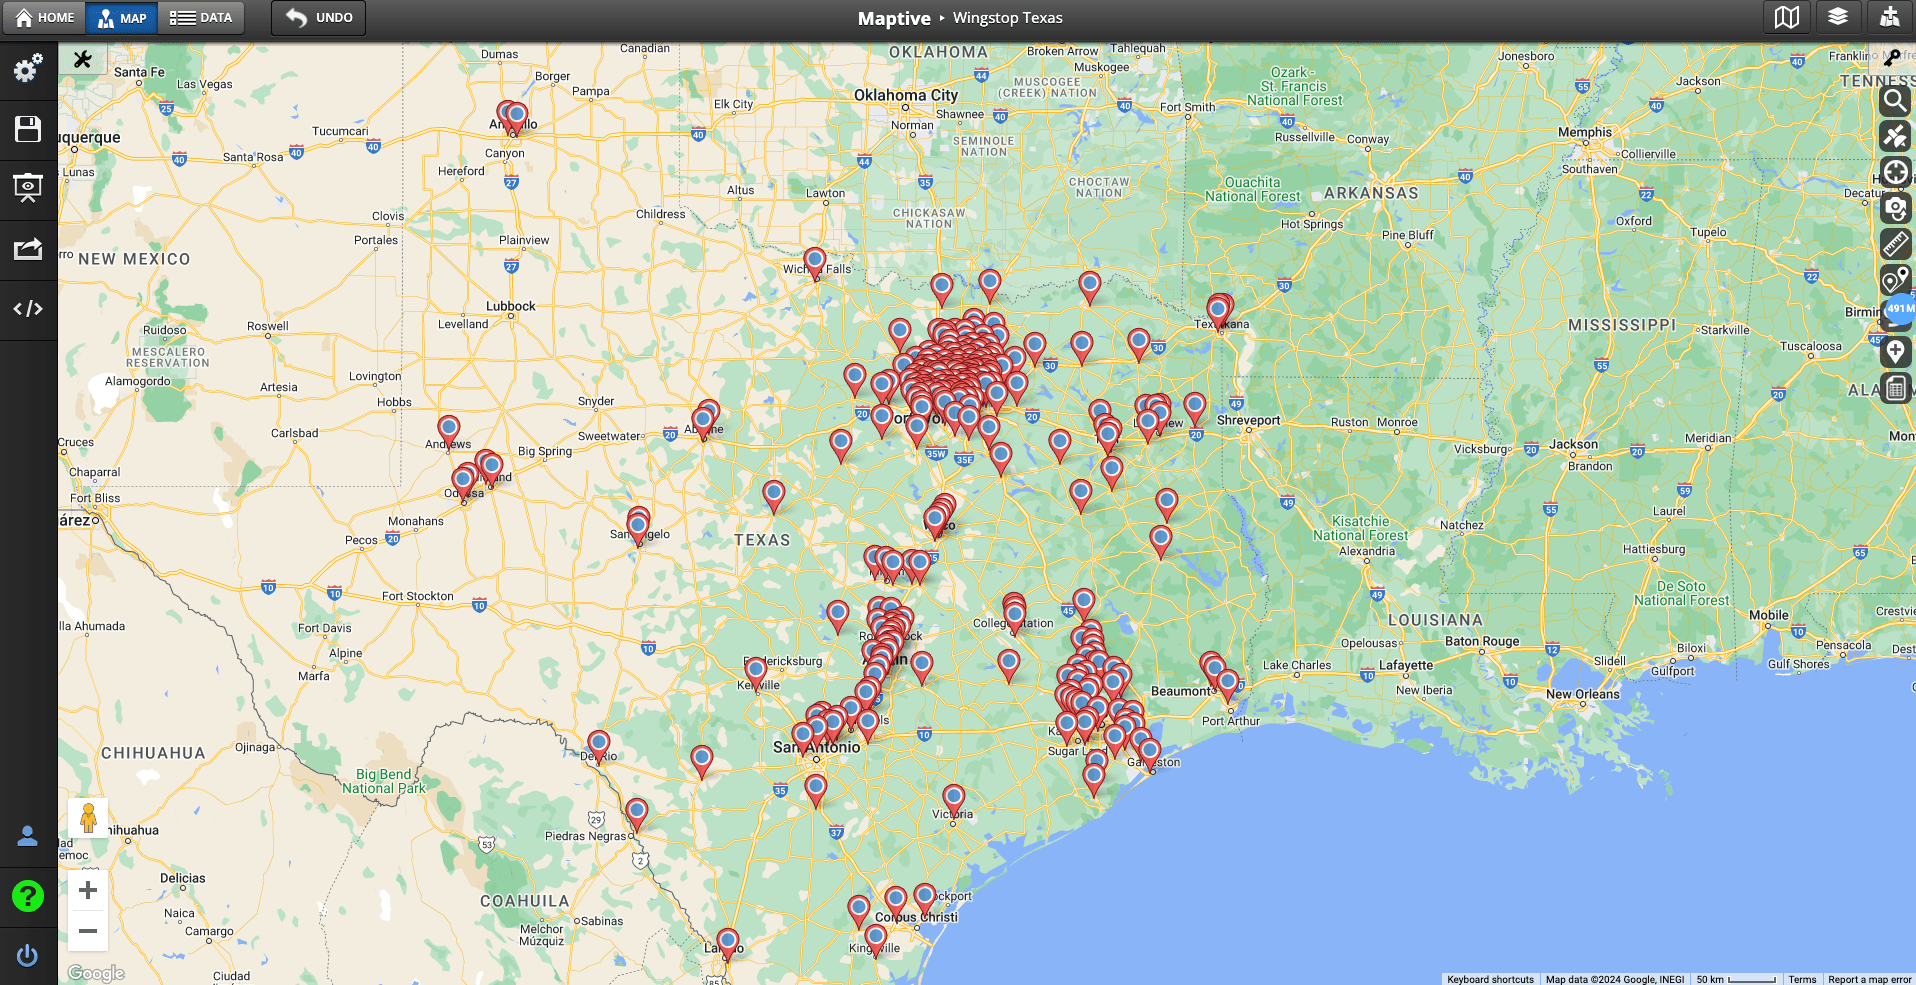Click the key icon at top right

tap(1891, 58)
